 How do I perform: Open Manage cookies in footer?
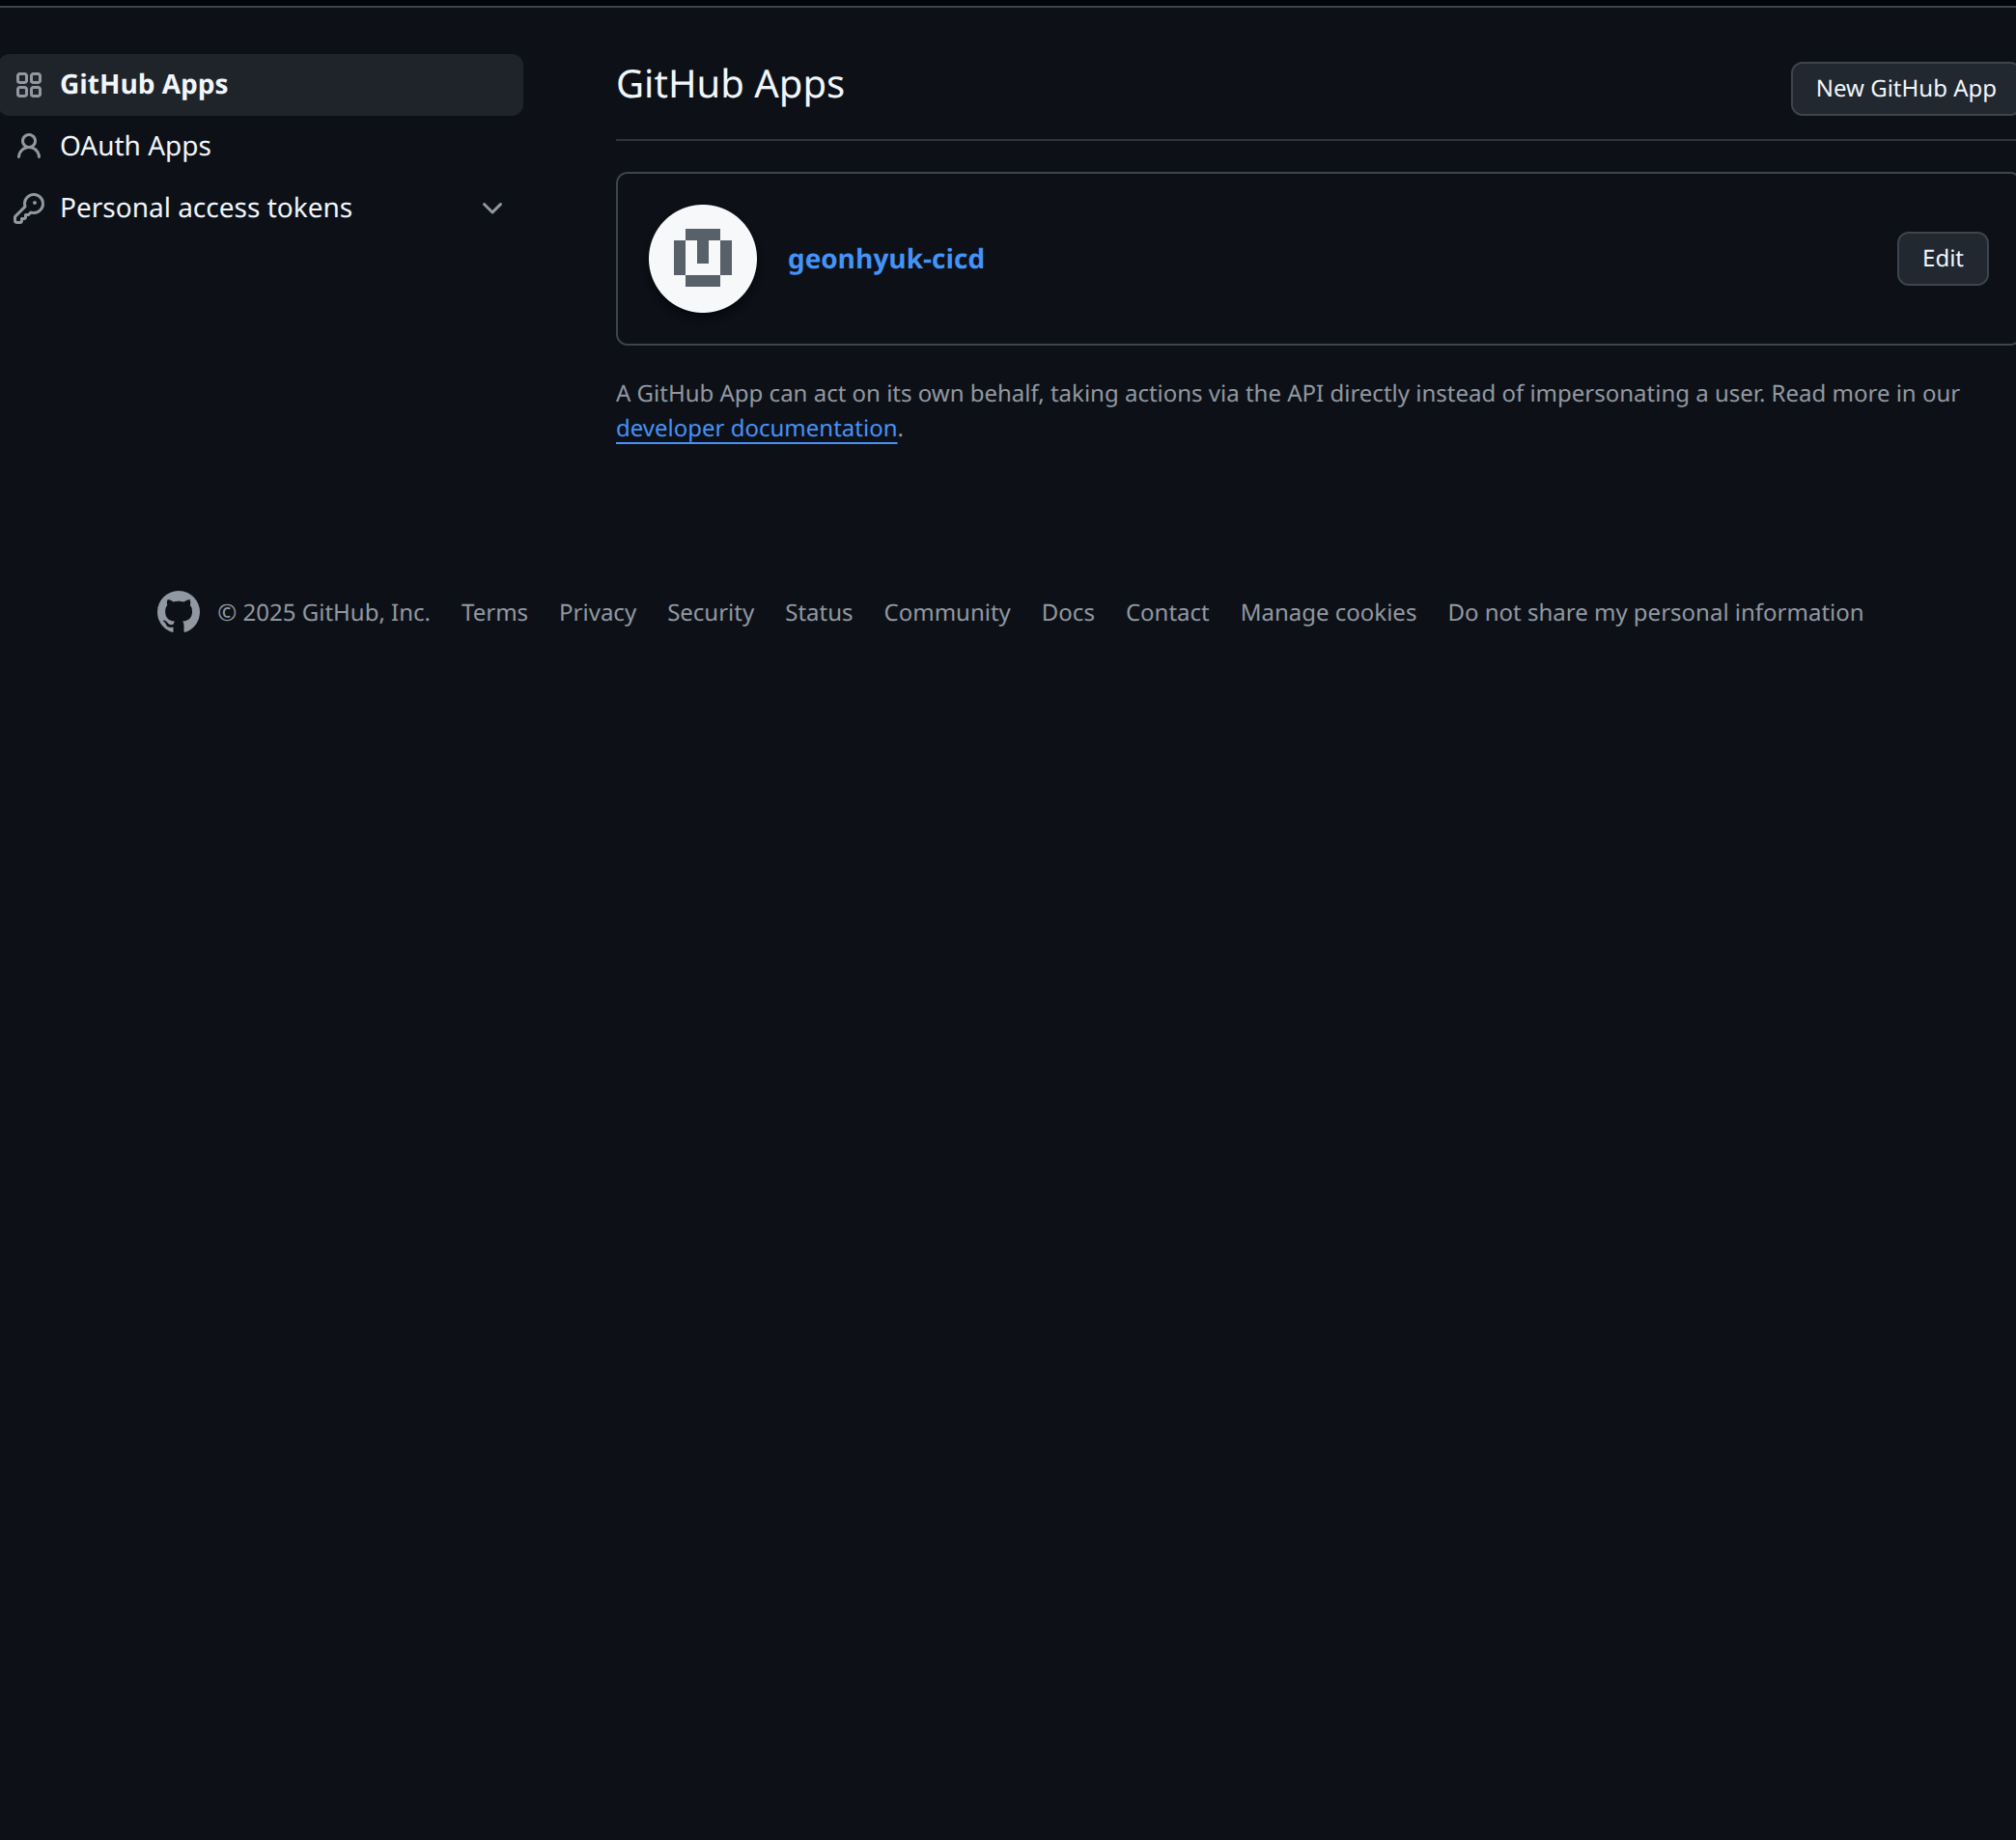[1328, 612]
